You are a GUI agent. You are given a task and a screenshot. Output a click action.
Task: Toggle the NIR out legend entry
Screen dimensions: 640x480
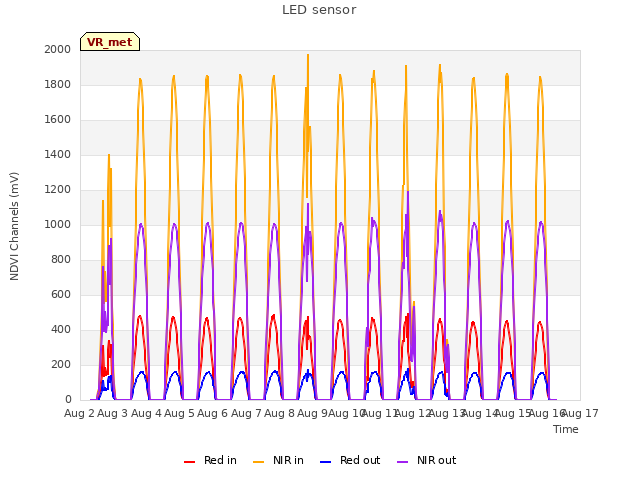click(427, 460)
